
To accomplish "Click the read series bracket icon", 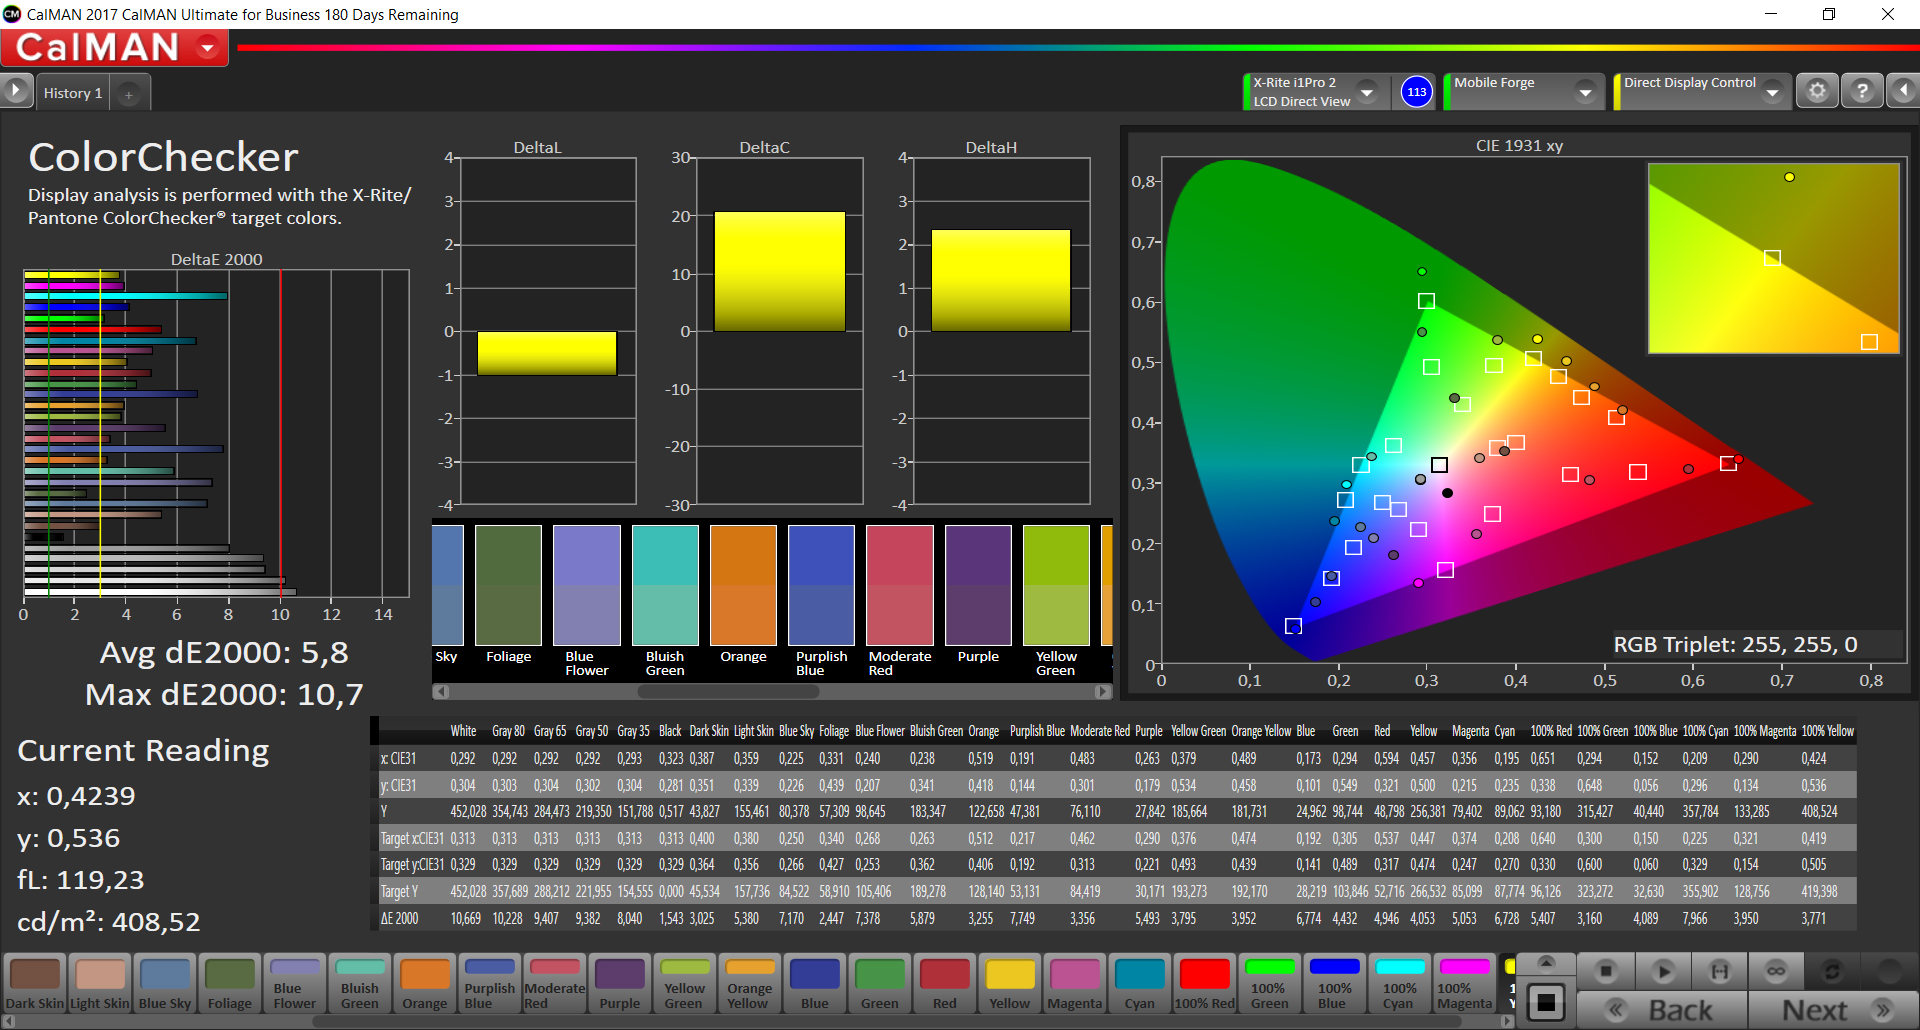I will pos(1719,971).
